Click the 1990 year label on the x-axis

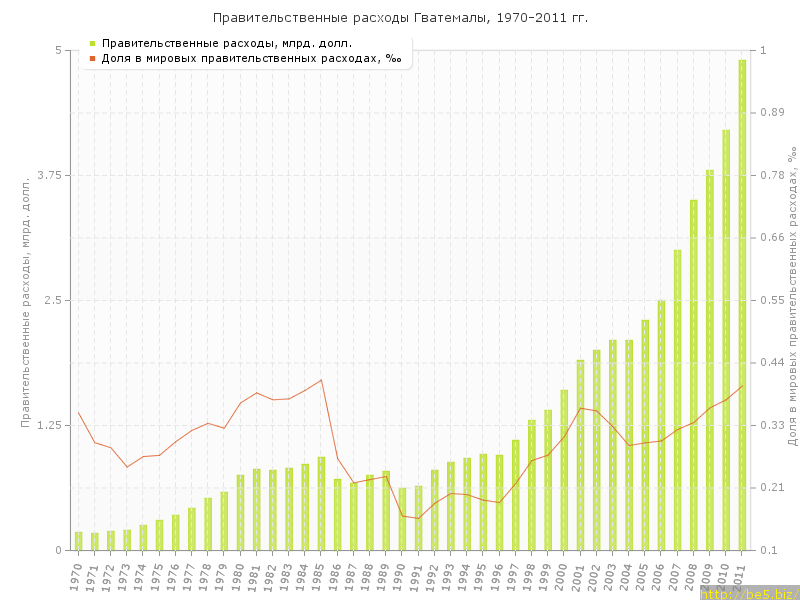coord(399,576)
